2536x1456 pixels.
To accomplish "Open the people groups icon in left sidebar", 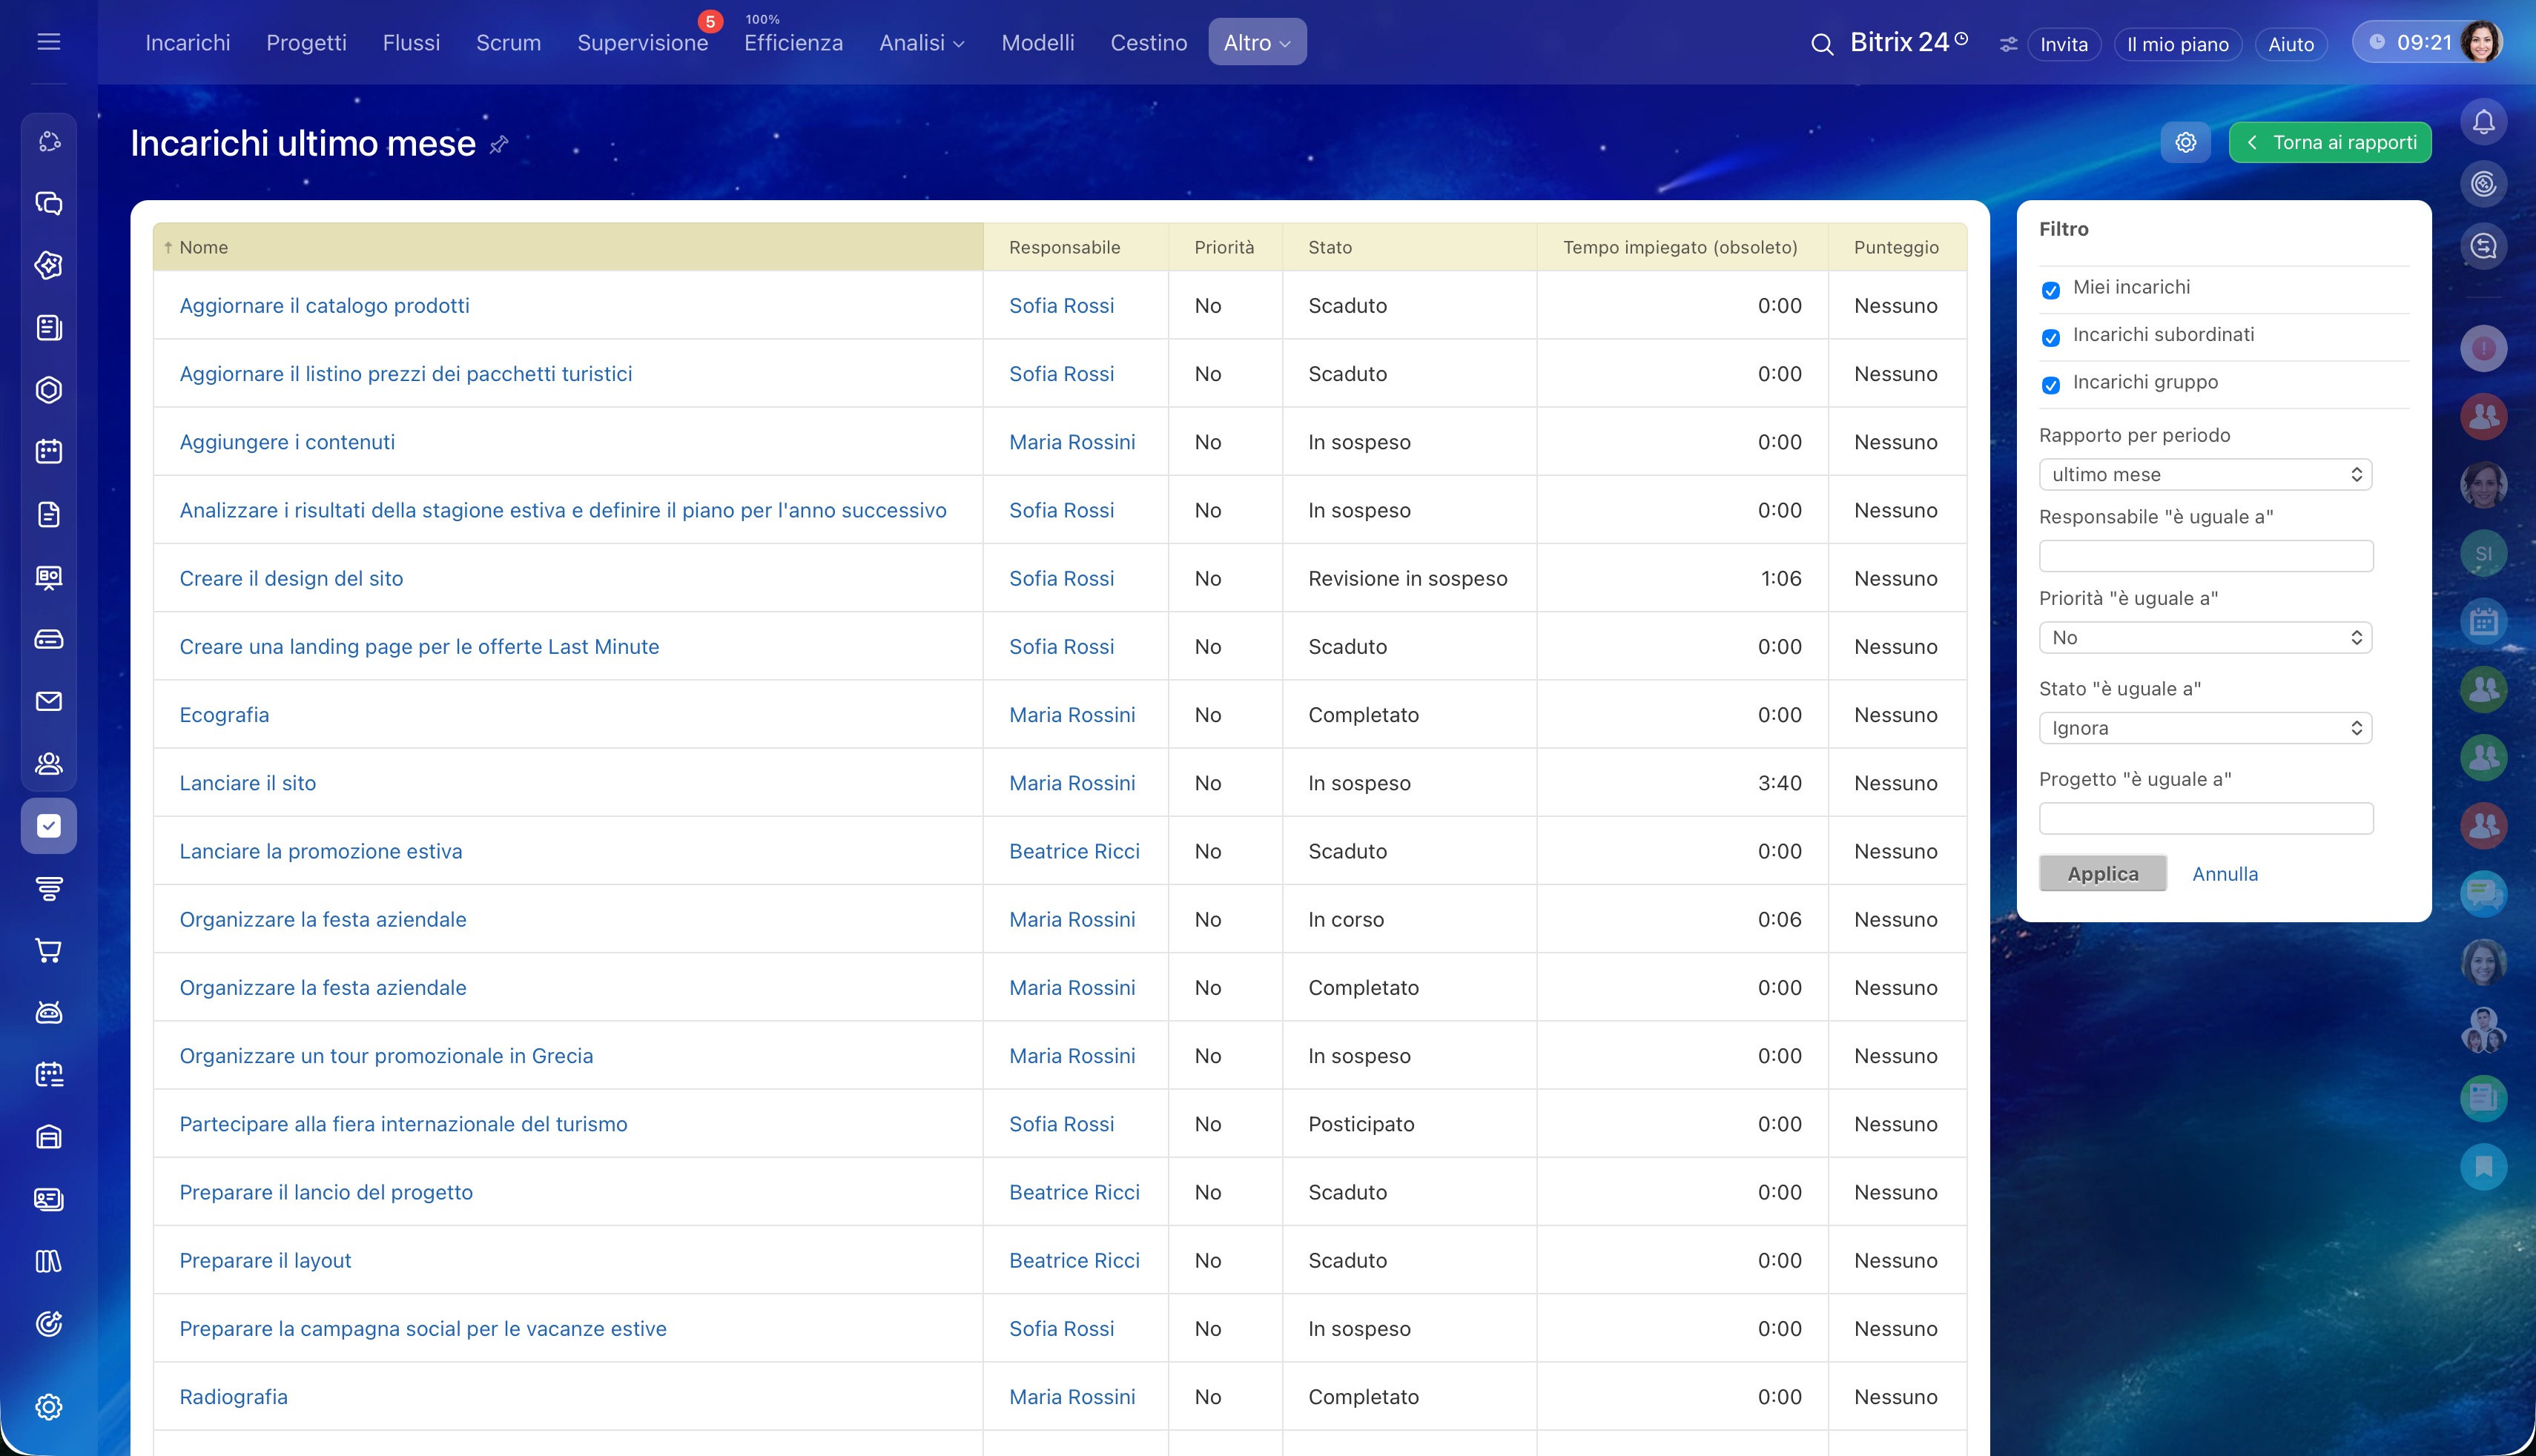I will point(49,764).
